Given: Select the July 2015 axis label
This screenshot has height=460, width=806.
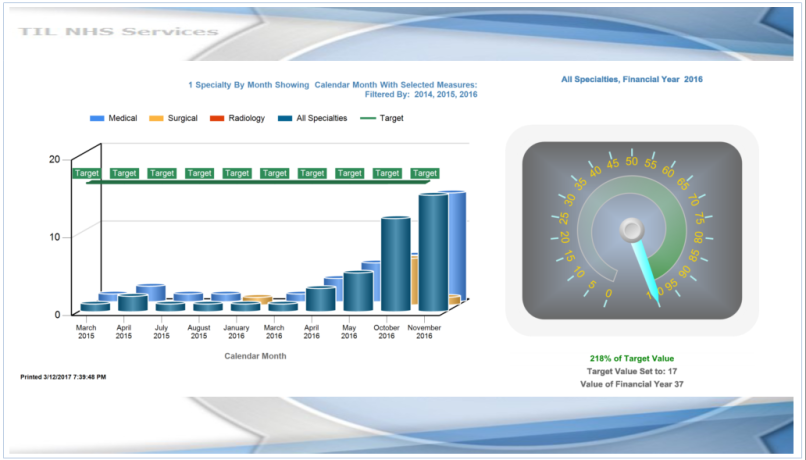Looking at the screenshot, I should point(162,331).
